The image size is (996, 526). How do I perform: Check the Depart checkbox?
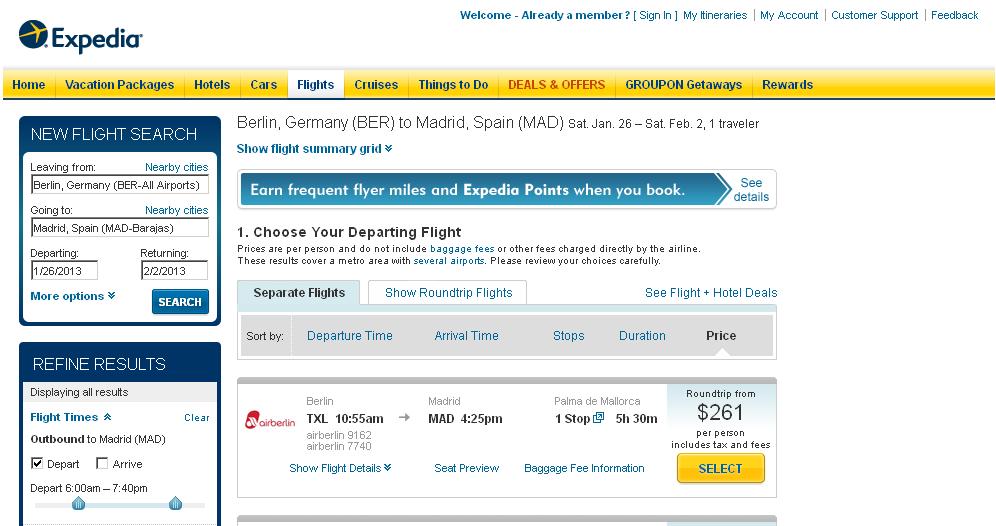tap(37, 464)
